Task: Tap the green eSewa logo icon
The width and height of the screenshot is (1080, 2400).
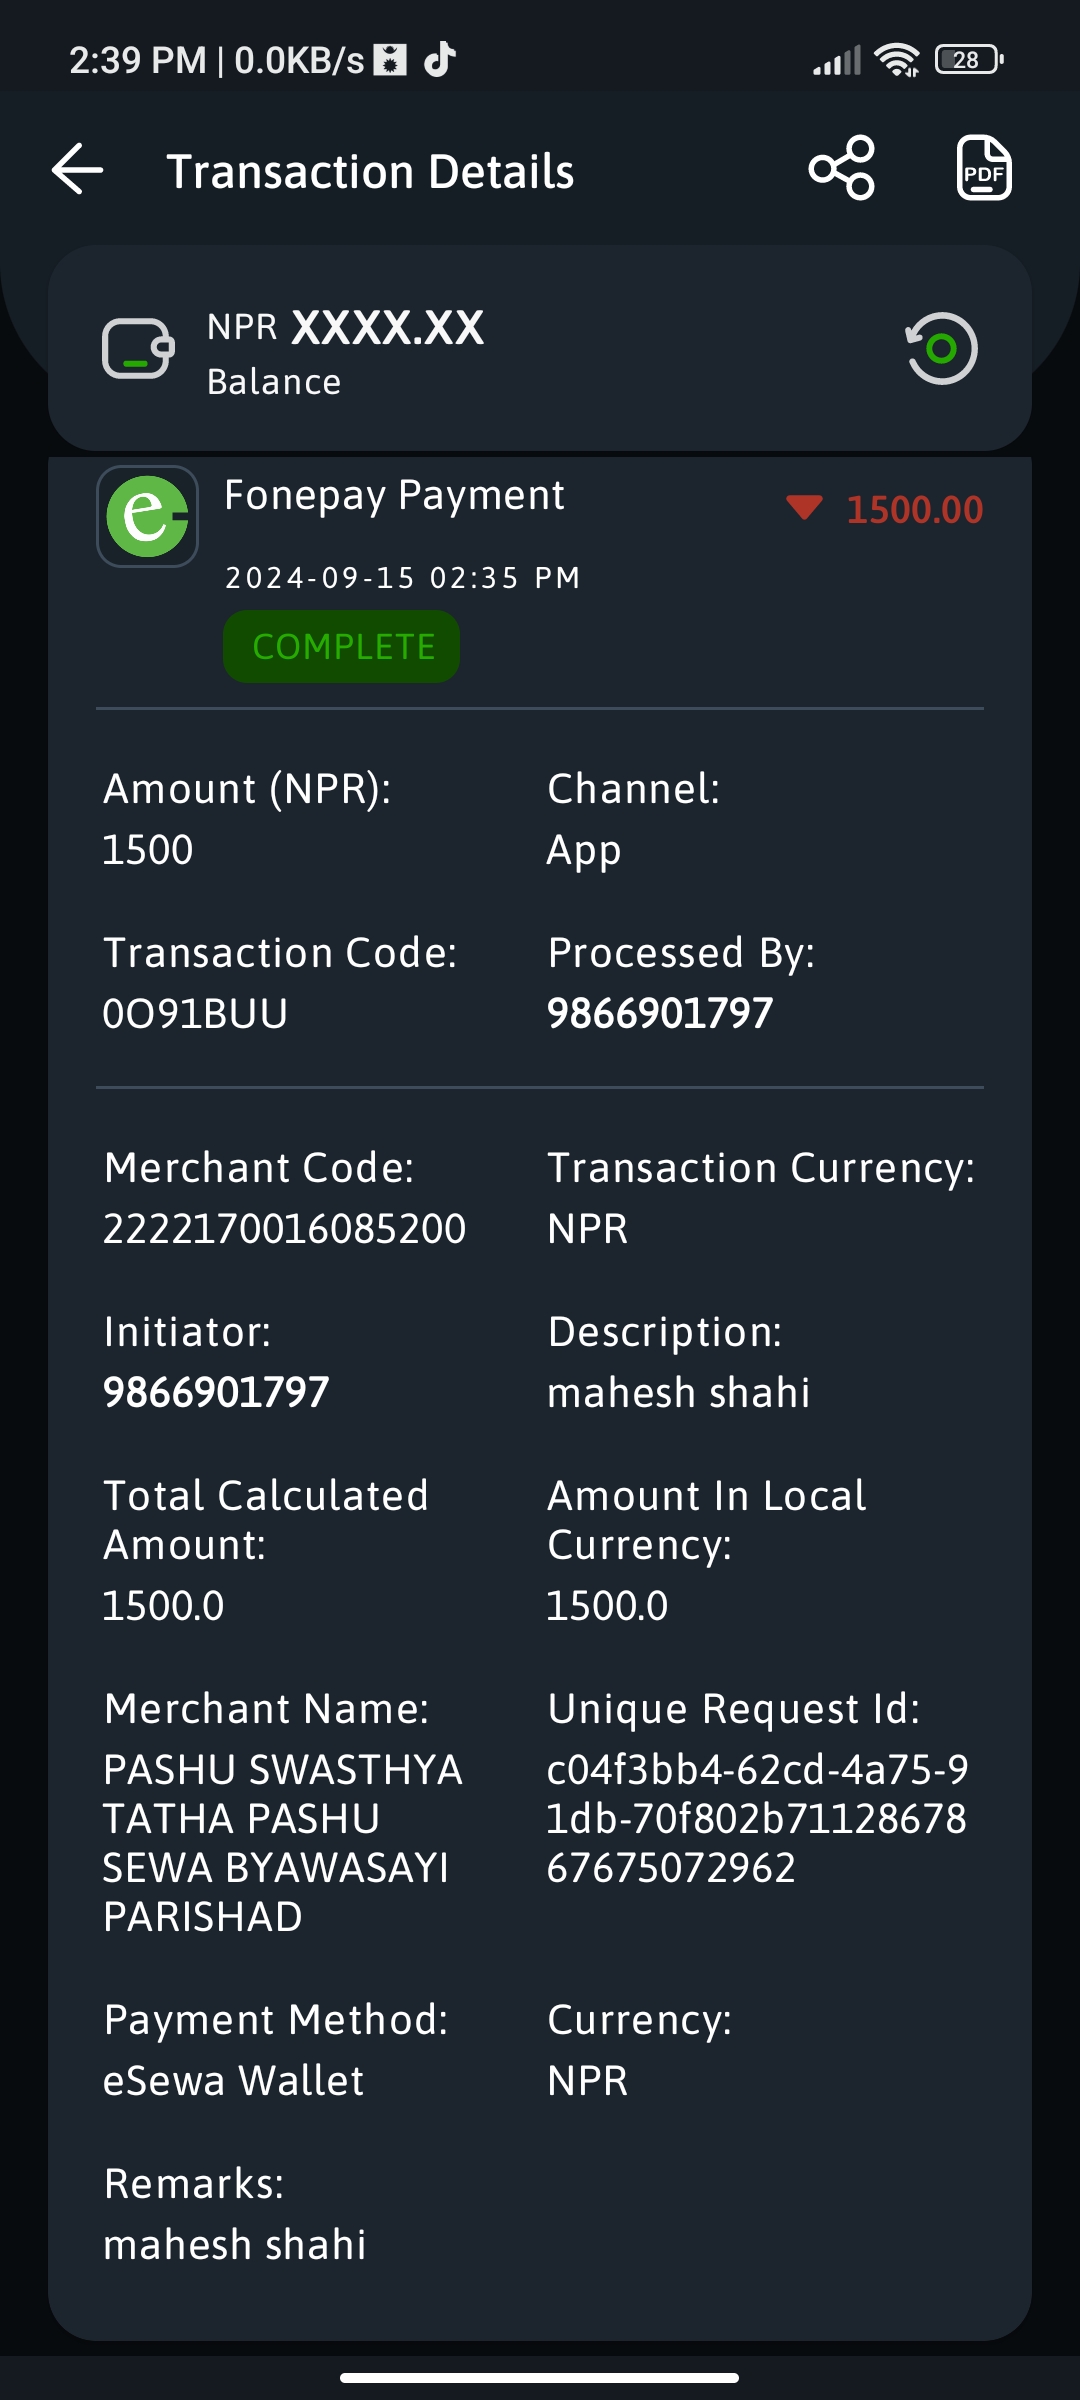Action: tap(147, 516)
